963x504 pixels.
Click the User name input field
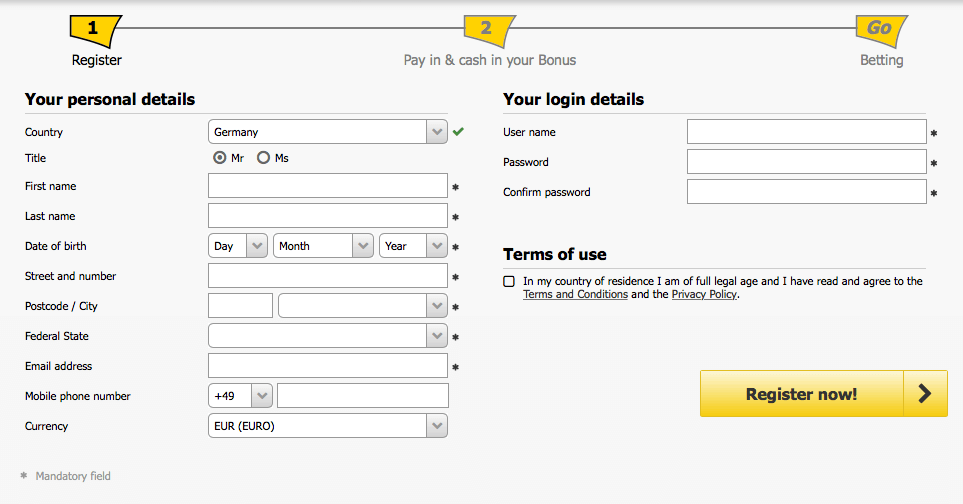[806, 132]
